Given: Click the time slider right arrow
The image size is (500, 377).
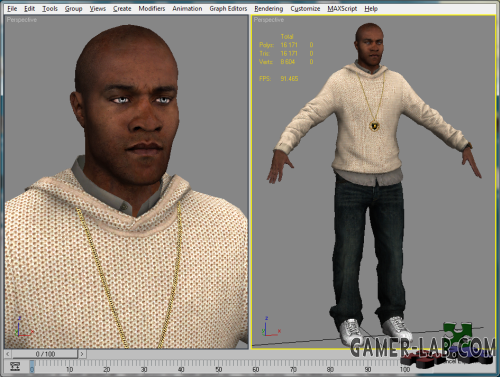Looking at the screenshot, I should 82,354.
